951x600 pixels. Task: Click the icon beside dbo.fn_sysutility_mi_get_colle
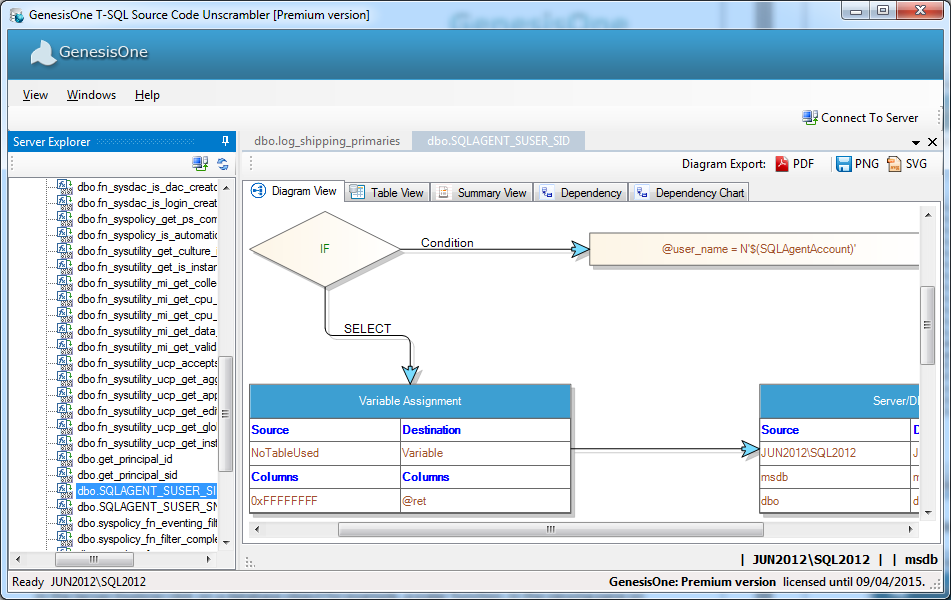tap(64, 283)
